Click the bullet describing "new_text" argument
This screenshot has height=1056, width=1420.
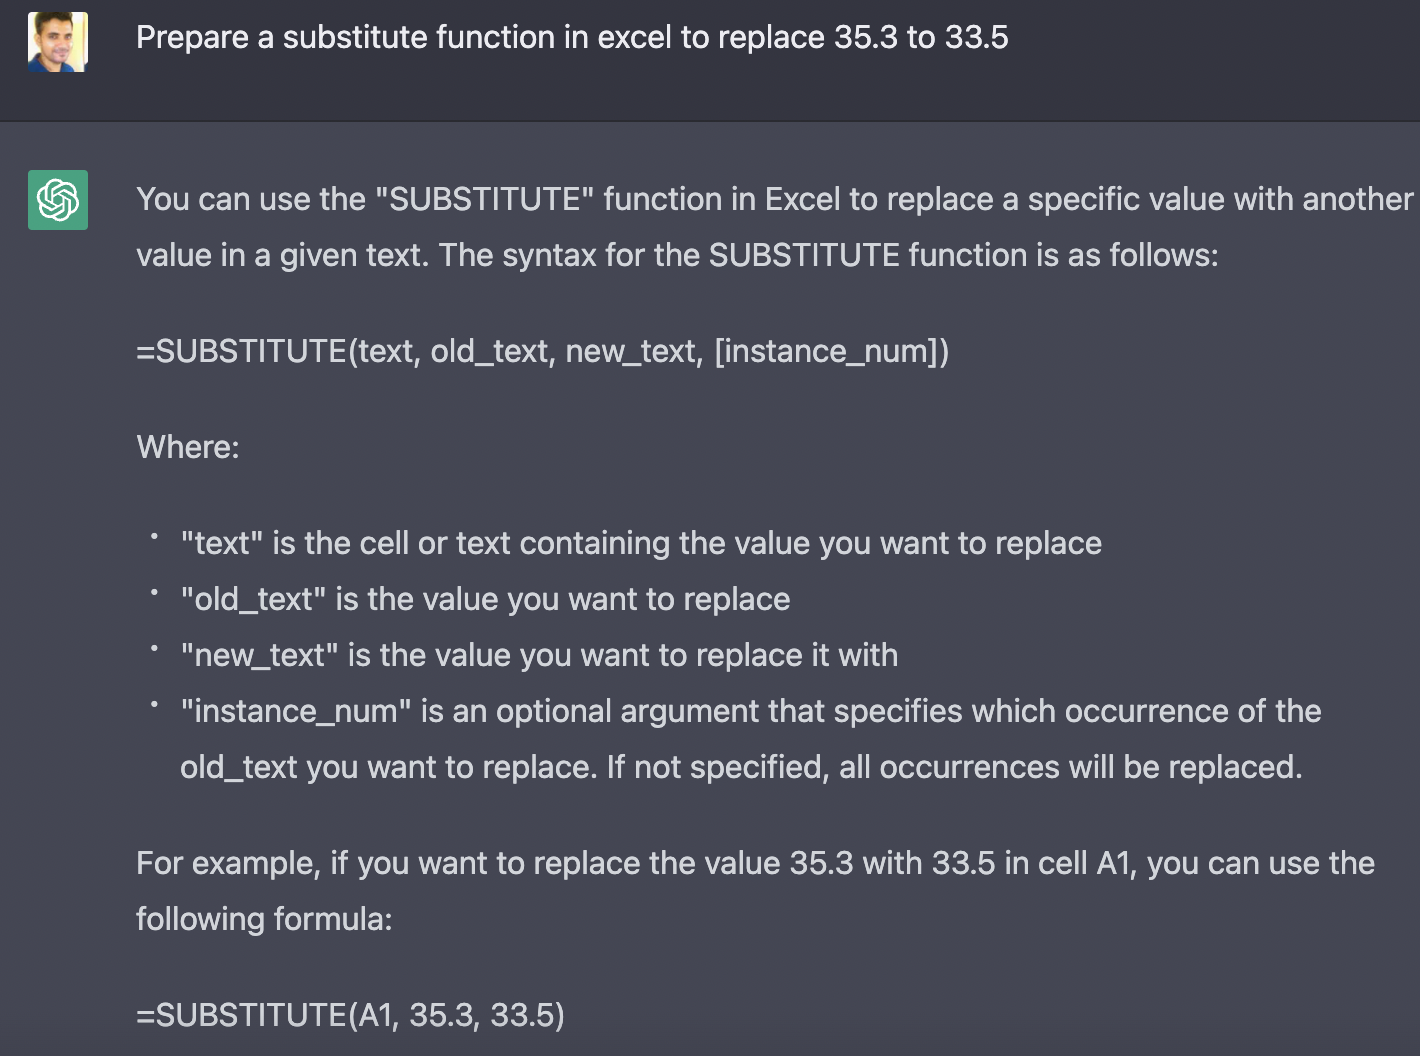pyautogui.click(x=538, y=655)
